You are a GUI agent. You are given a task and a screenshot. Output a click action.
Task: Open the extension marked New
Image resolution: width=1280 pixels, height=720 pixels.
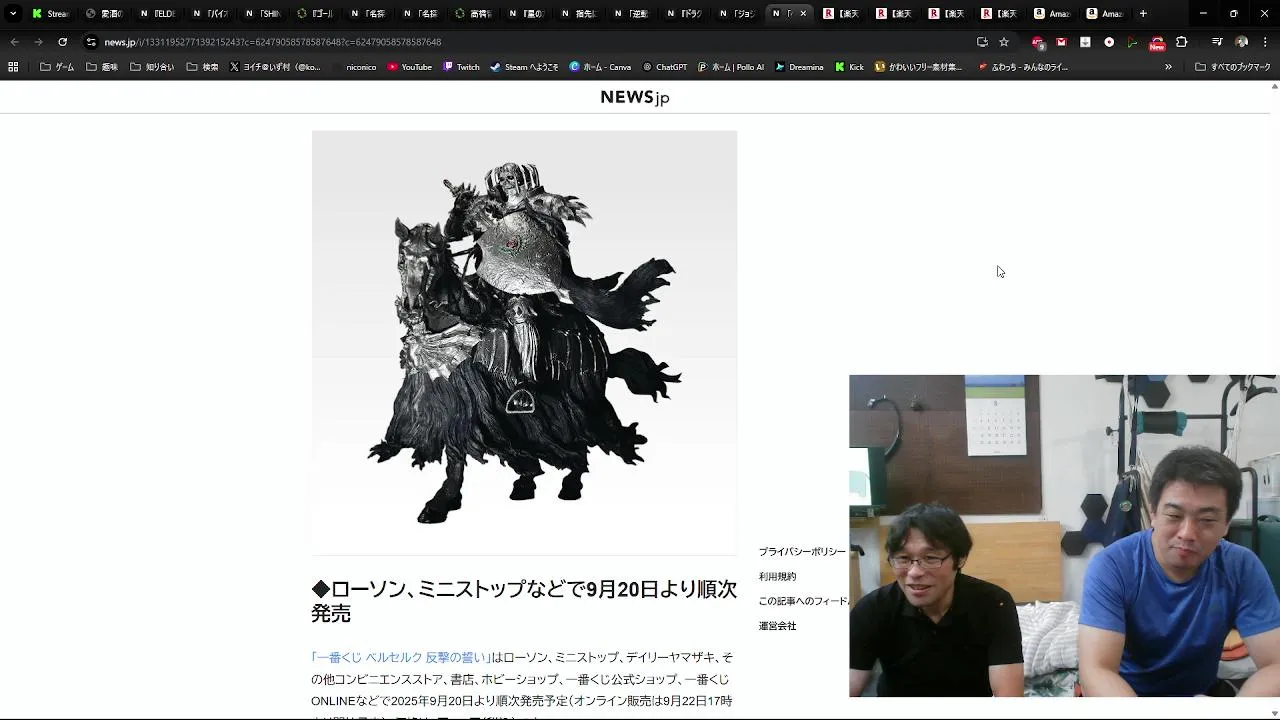(x=1157, y=43)
